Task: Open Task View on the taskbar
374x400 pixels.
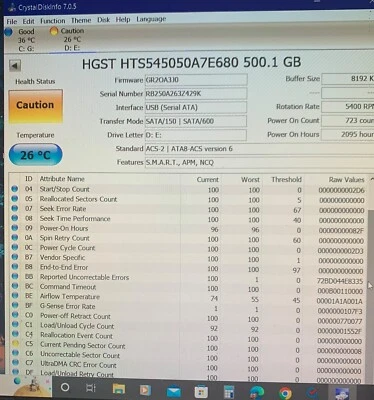Action: [90, 388]
